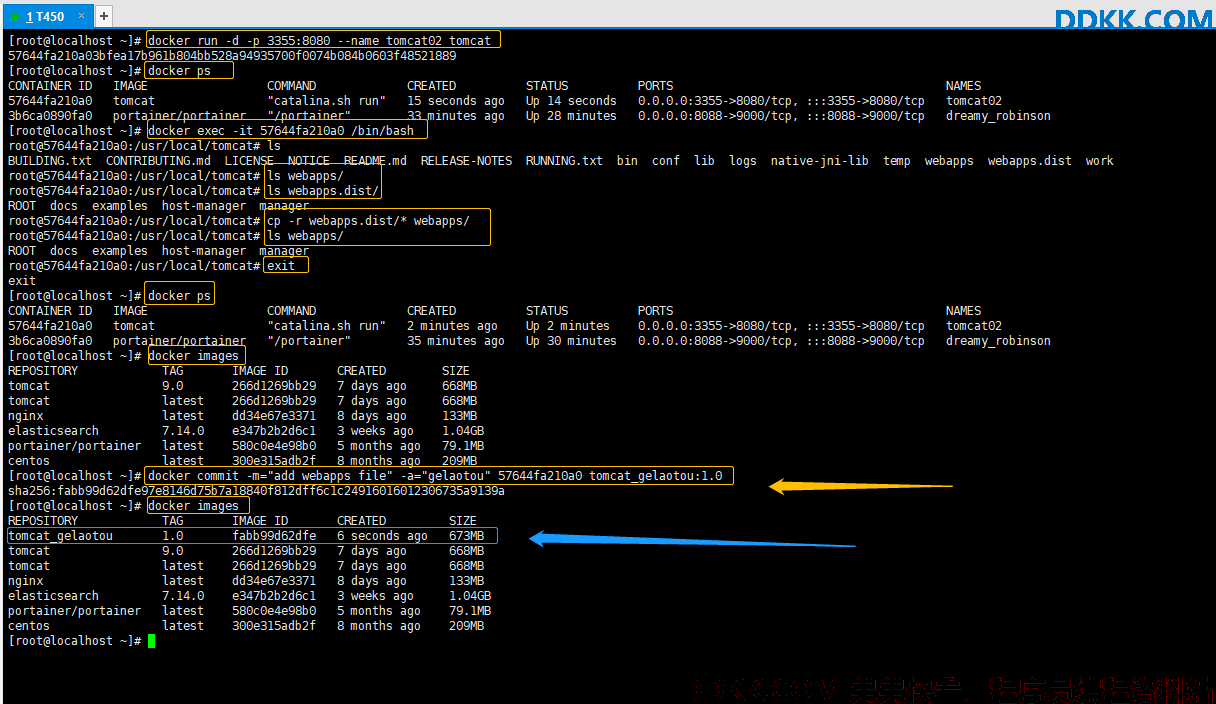The image size is (1216, 704).
Task: Click the highlighted docker run tomcat02 command
Action: (323, 41)
